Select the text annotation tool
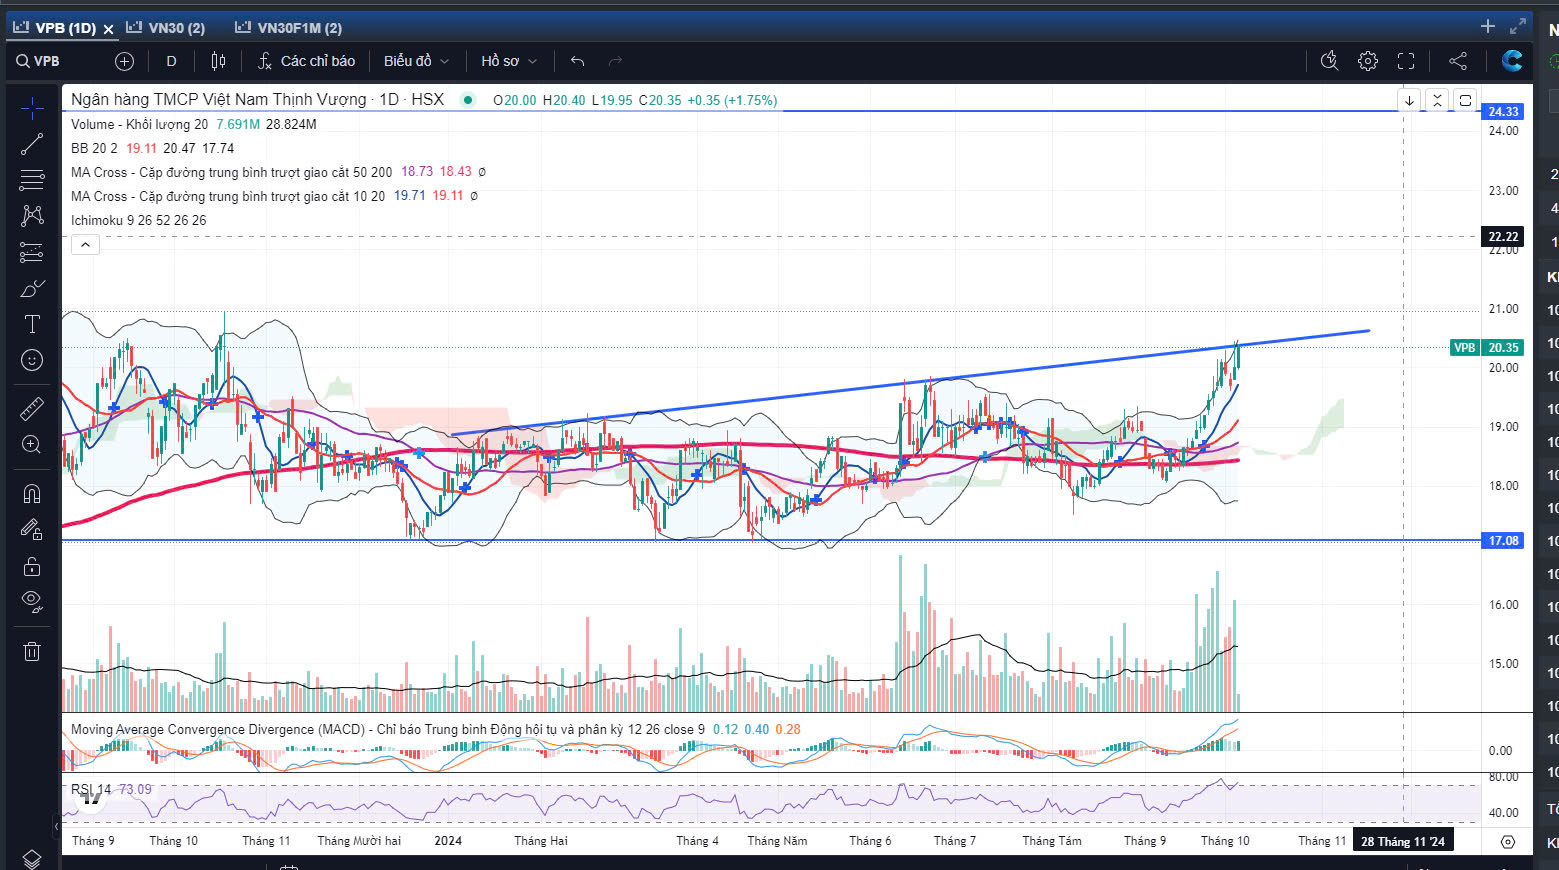Viewport: 1559px width, 870px height. (x=32, y=324)
